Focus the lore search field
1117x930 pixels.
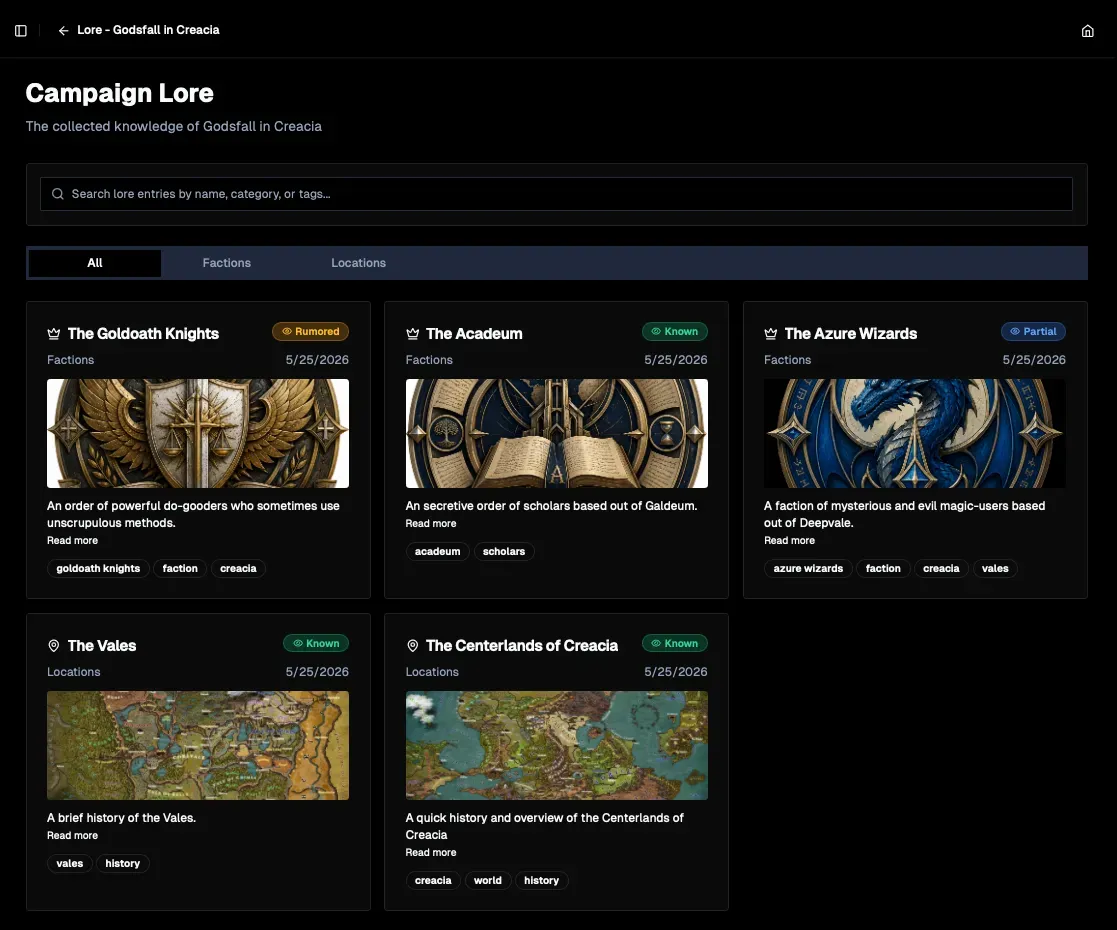coord(556,194)
